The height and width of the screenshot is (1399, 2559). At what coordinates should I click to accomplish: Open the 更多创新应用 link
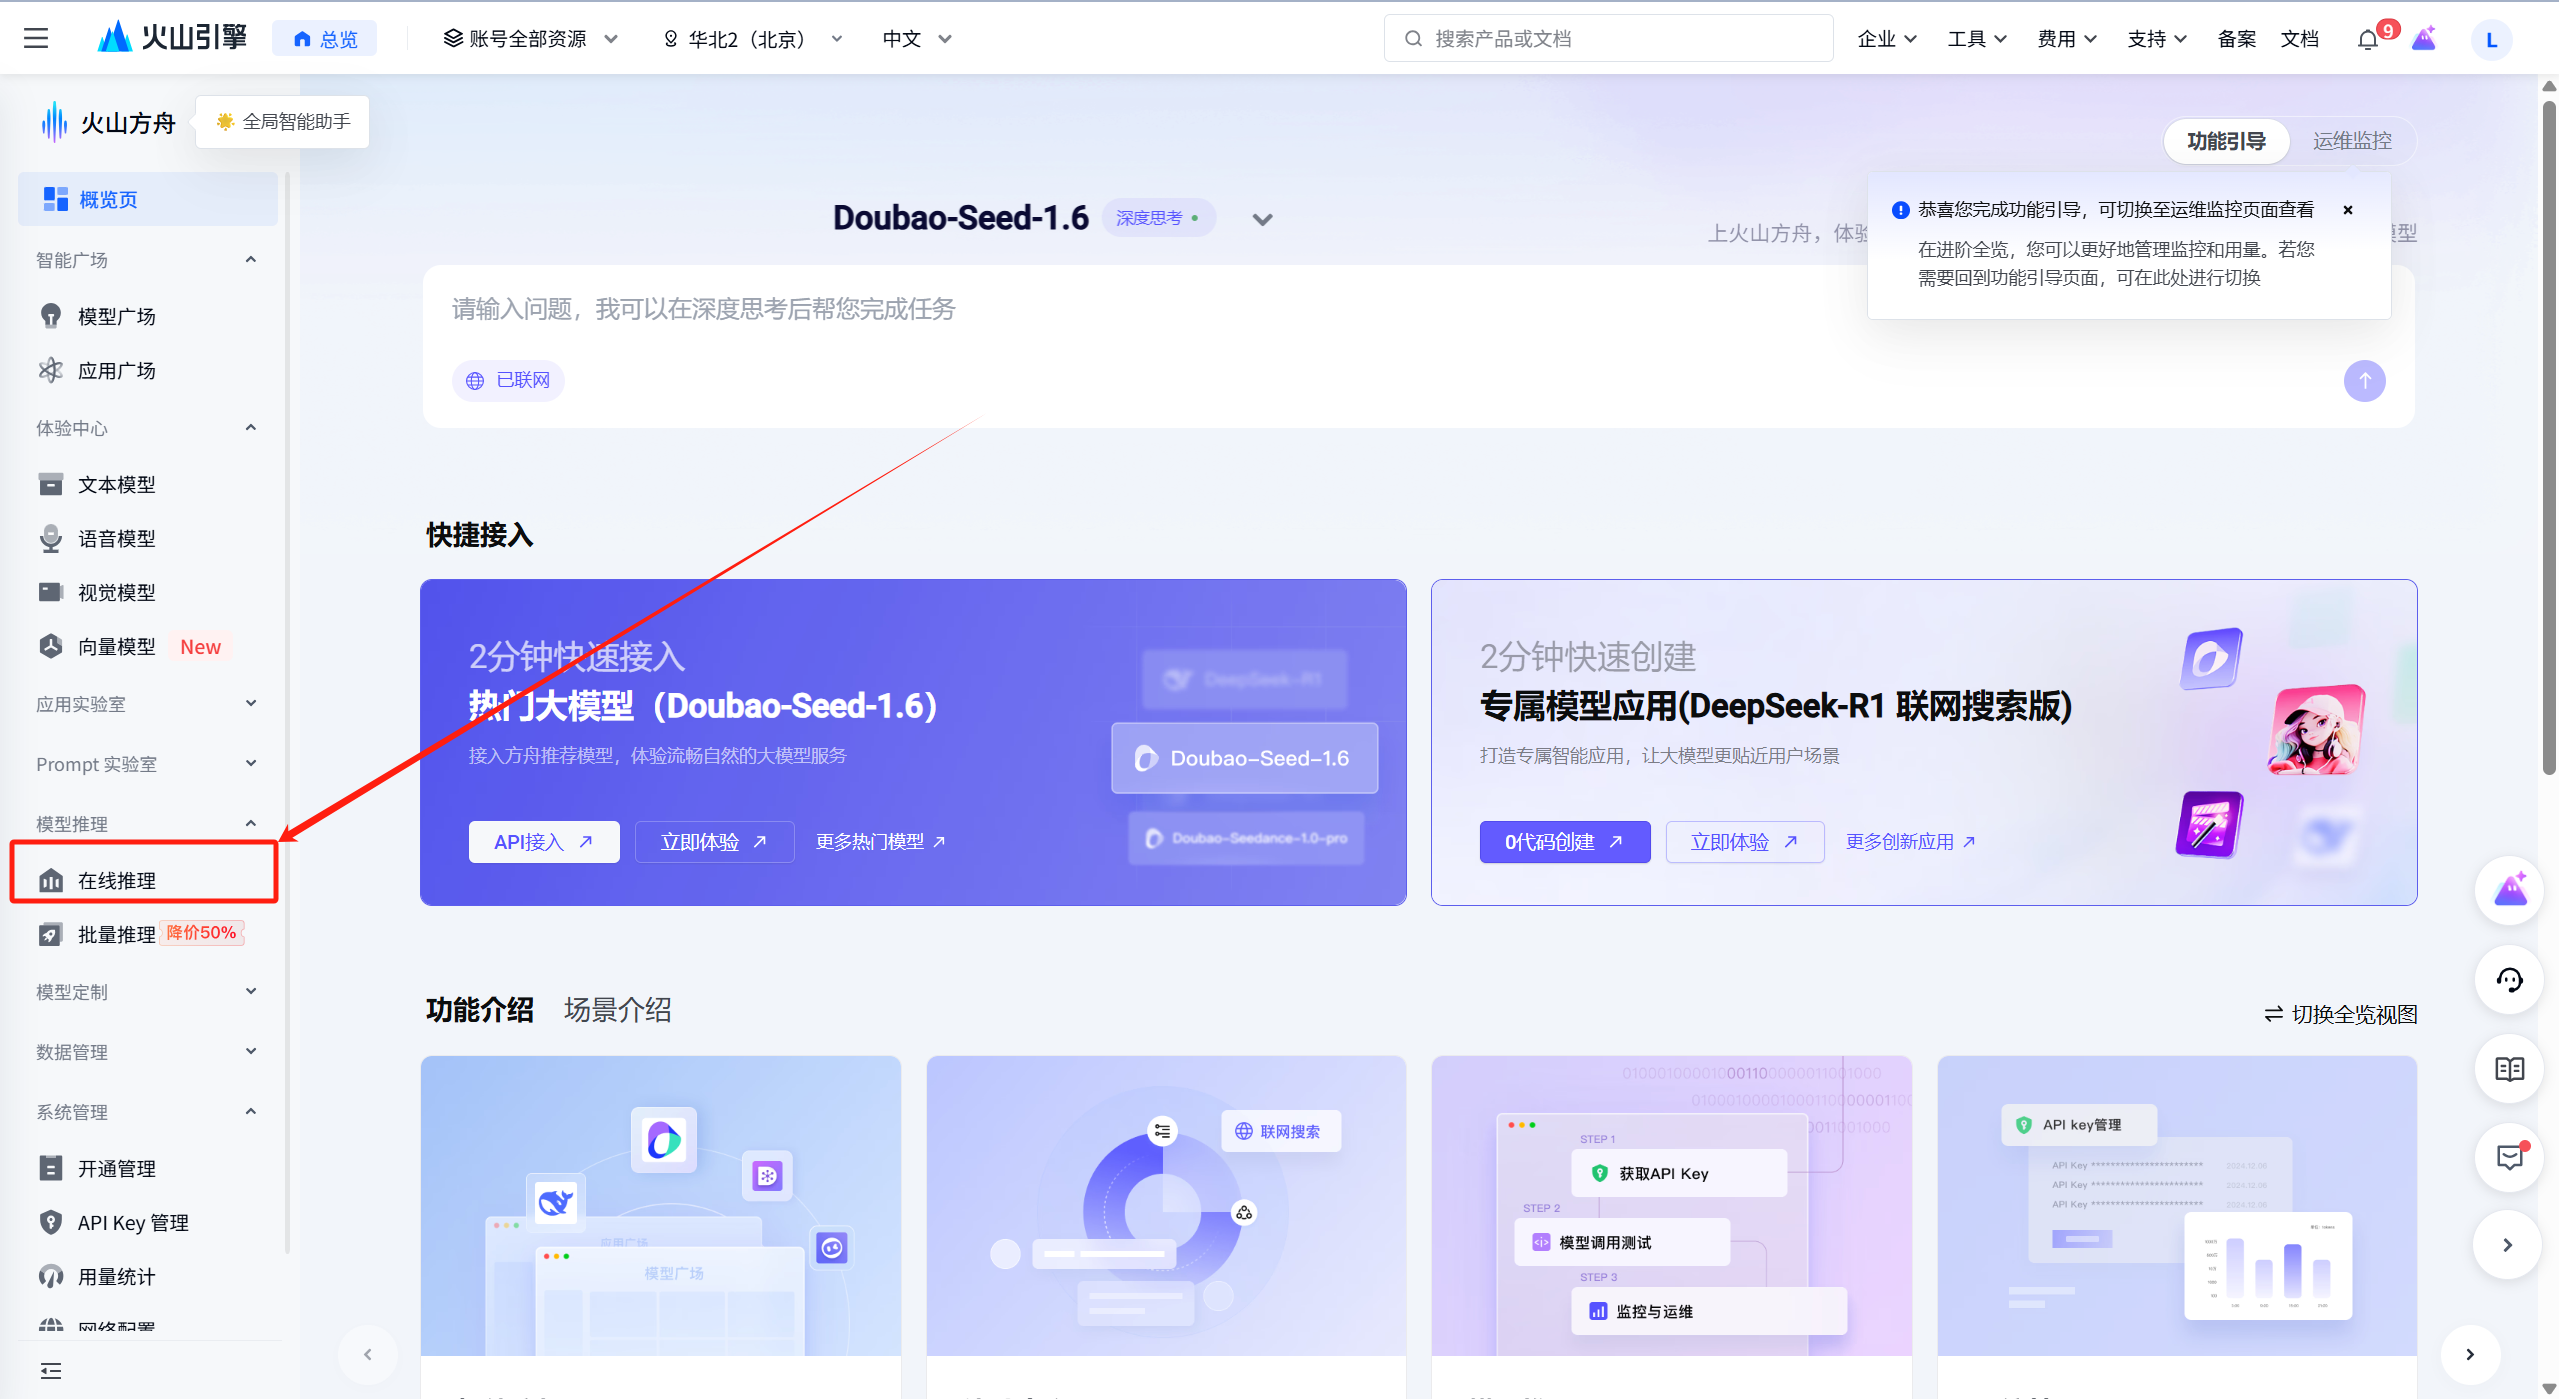click(x=1910, y=841)
